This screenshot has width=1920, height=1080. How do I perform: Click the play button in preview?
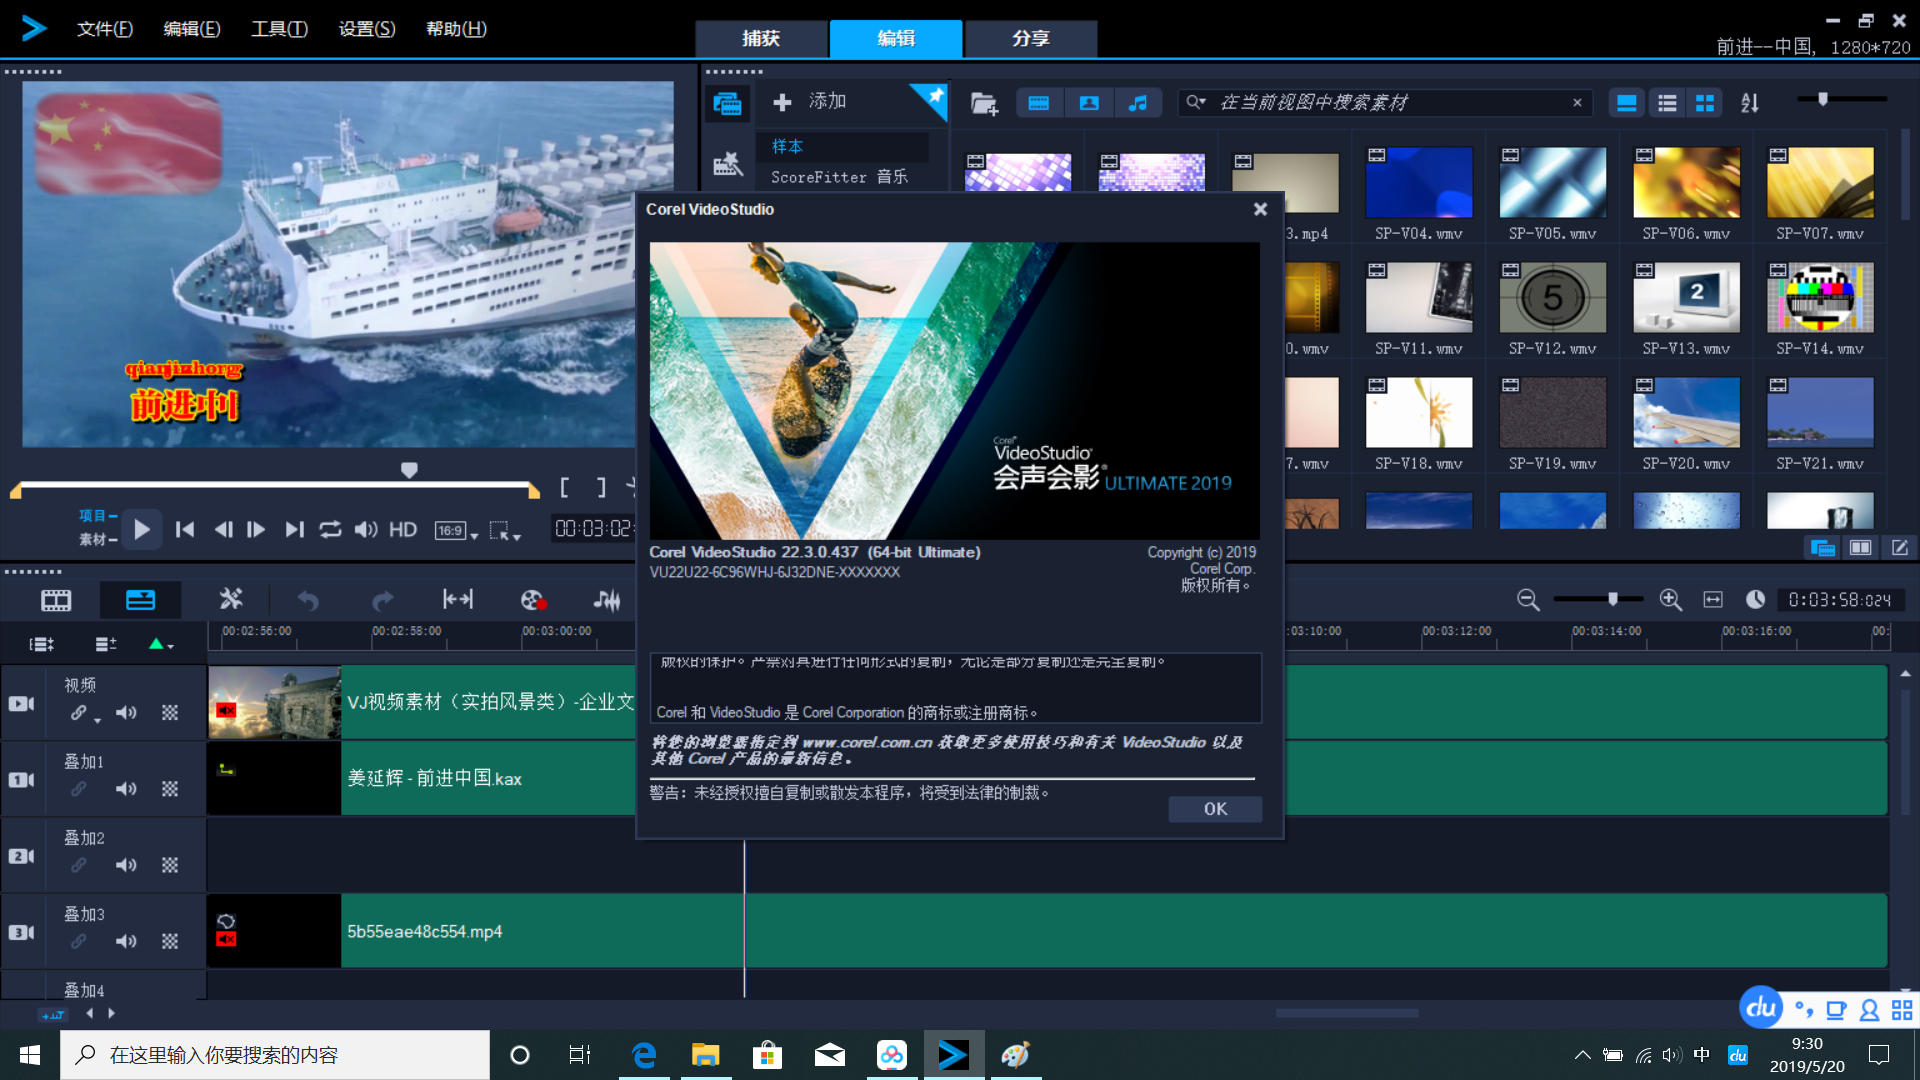click(x=142, y=530)
